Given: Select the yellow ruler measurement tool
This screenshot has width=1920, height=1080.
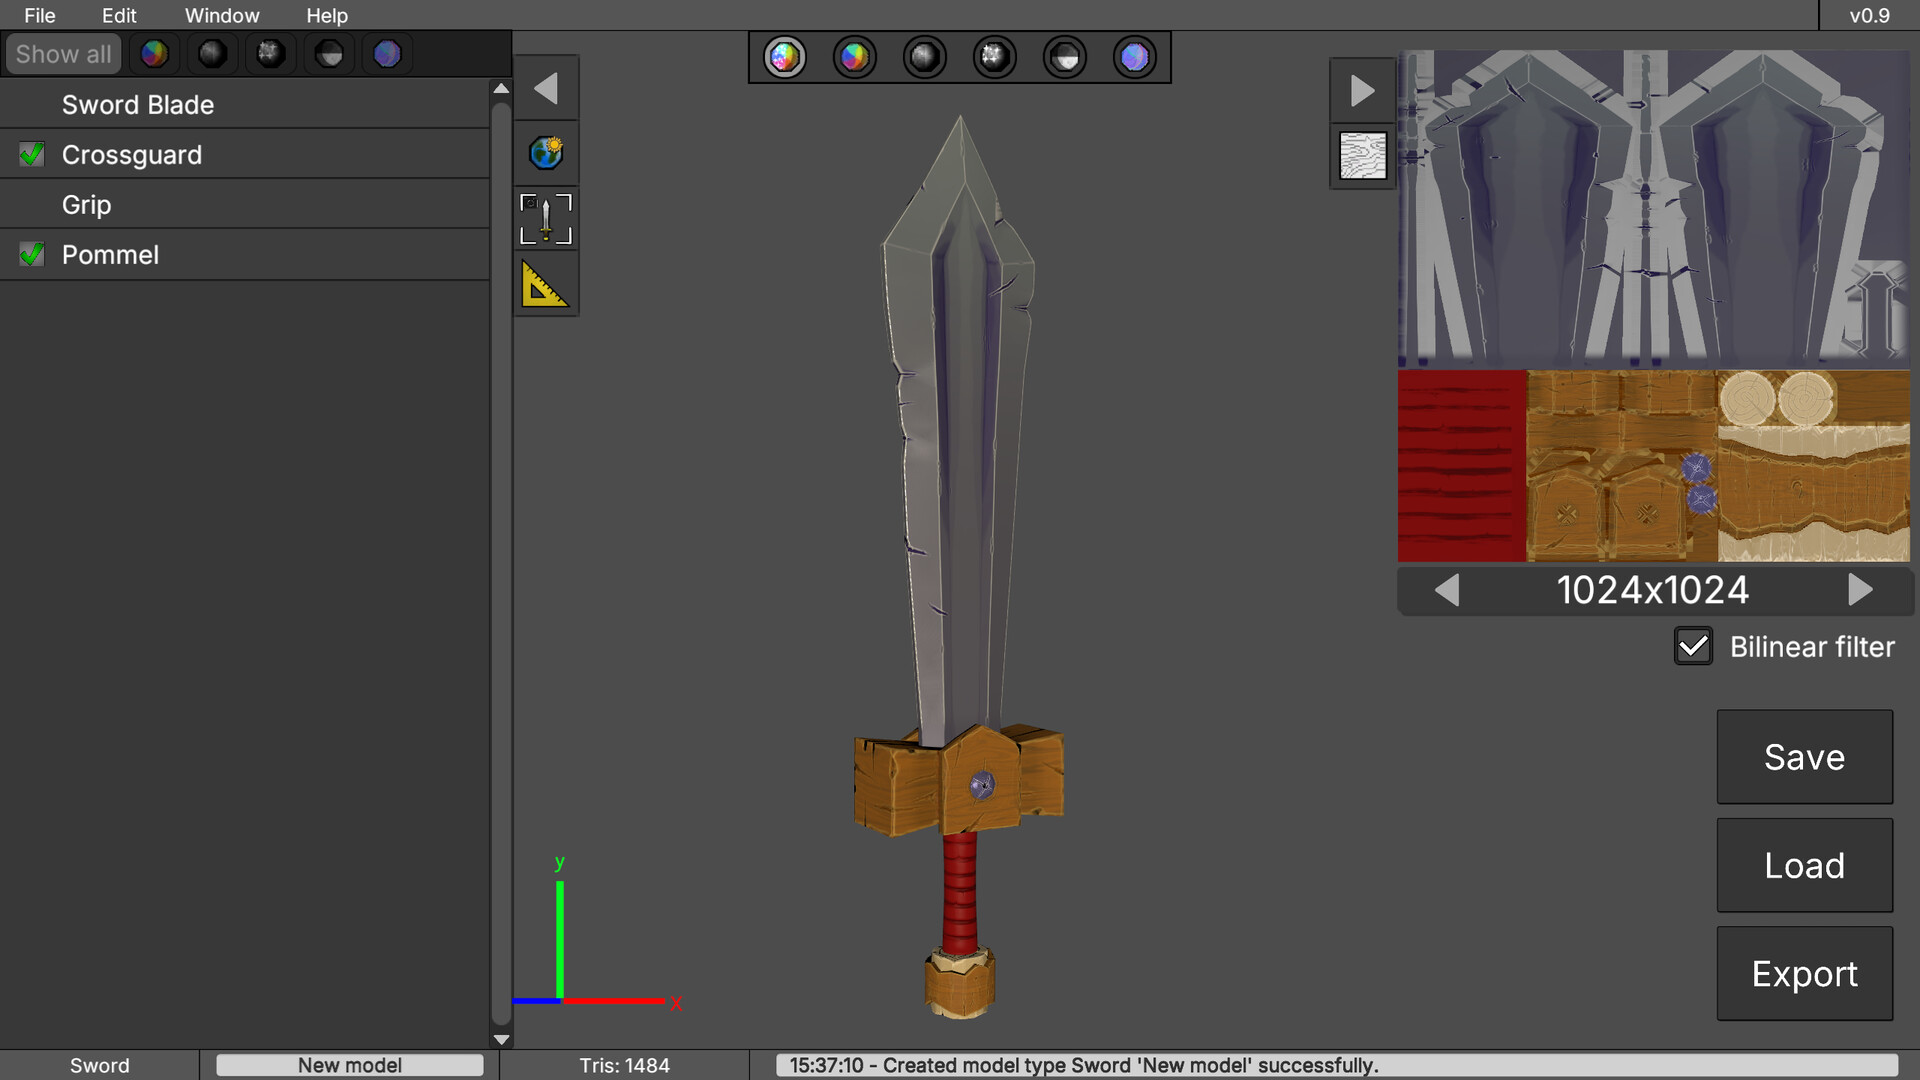Looking at the screenshot, I should [x=546, y=284].
